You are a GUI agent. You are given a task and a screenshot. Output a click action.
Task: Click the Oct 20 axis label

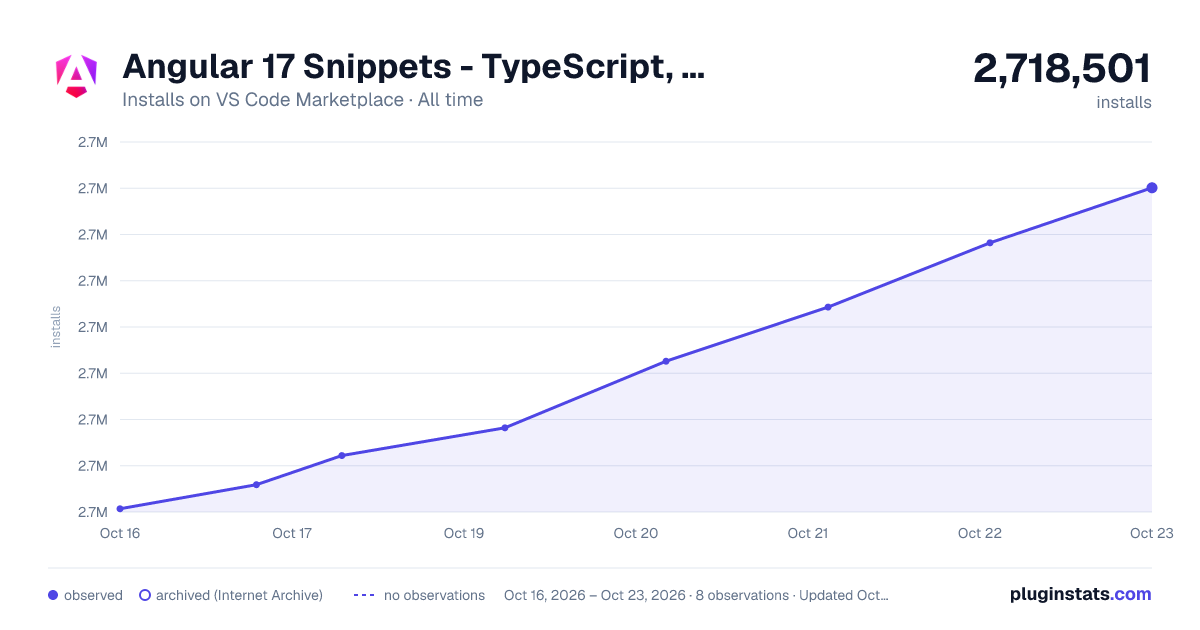click(636, 533)
